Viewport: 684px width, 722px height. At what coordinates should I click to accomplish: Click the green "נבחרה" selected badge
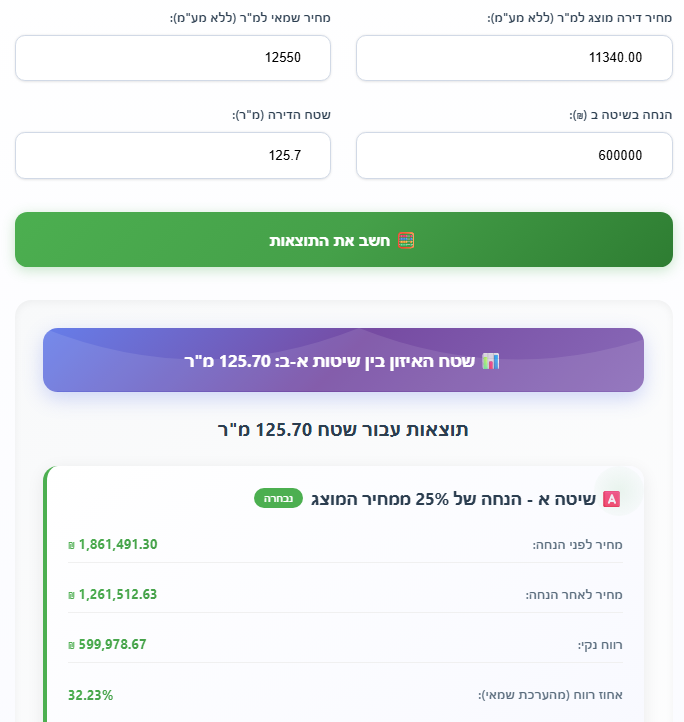[x=277, y=498]
